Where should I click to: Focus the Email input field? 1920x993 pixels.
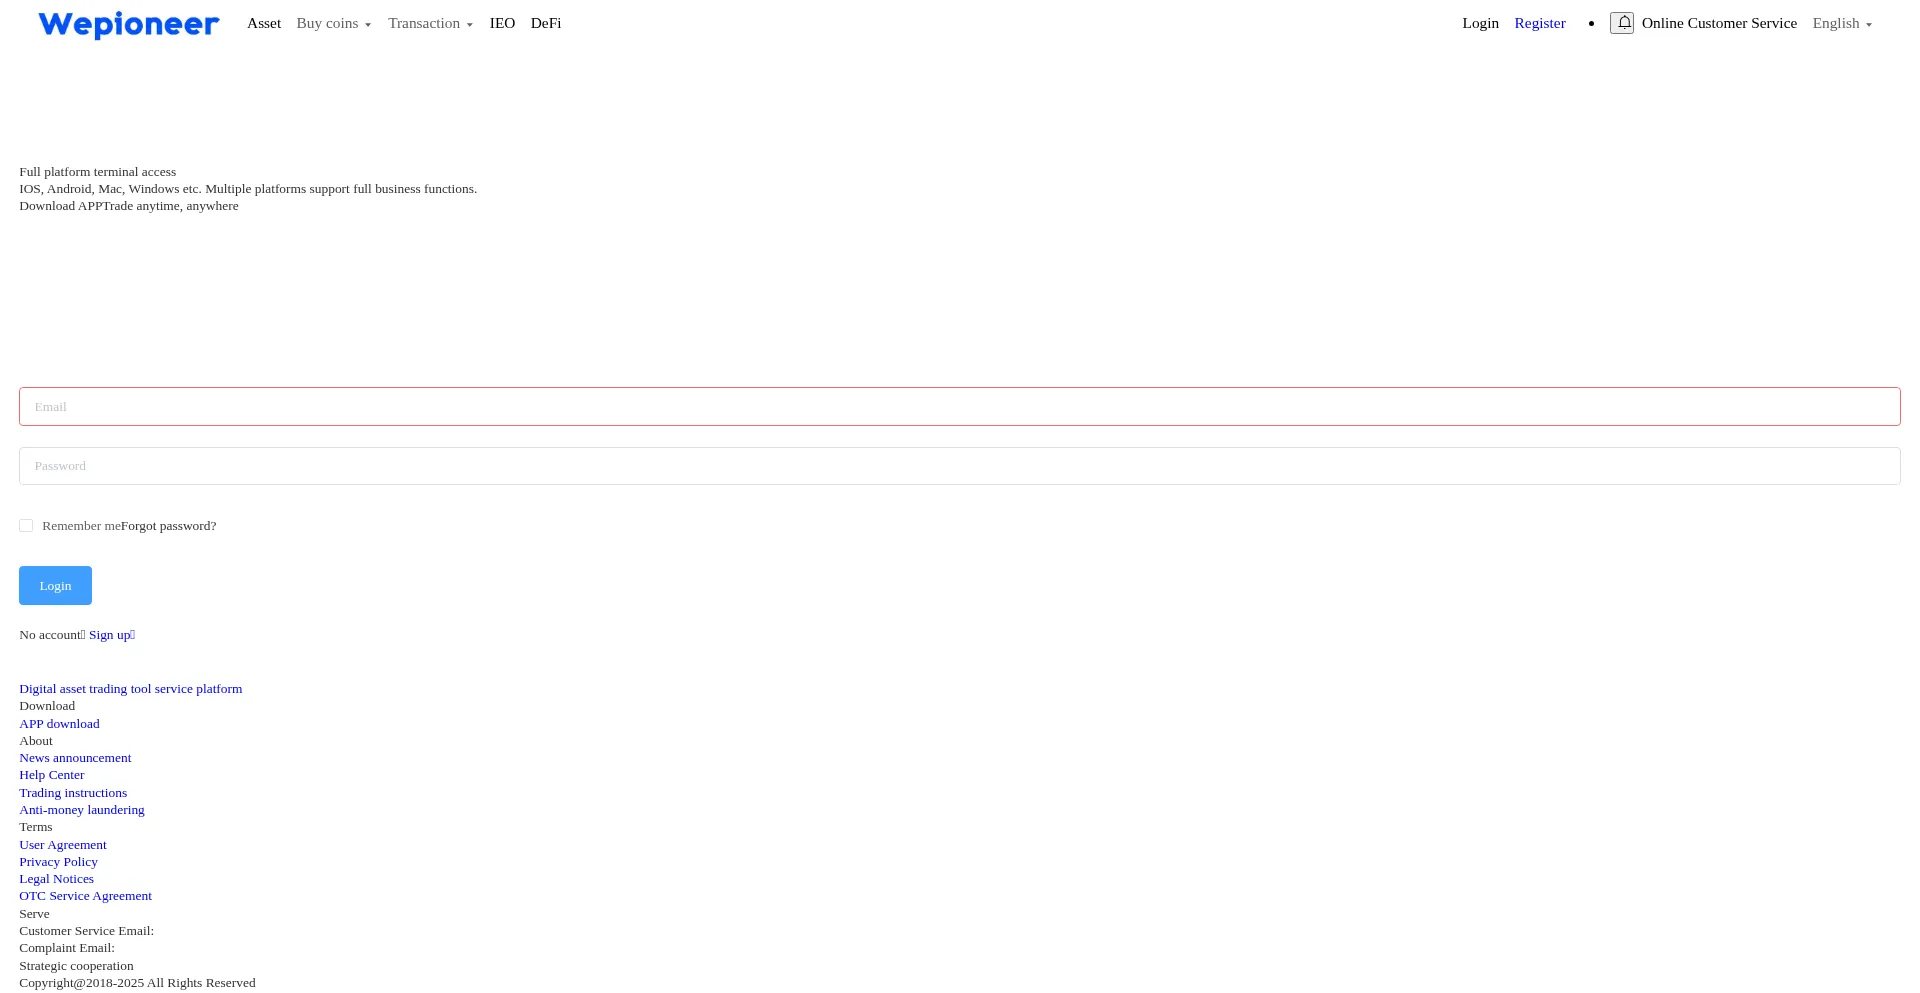point(959,407)
